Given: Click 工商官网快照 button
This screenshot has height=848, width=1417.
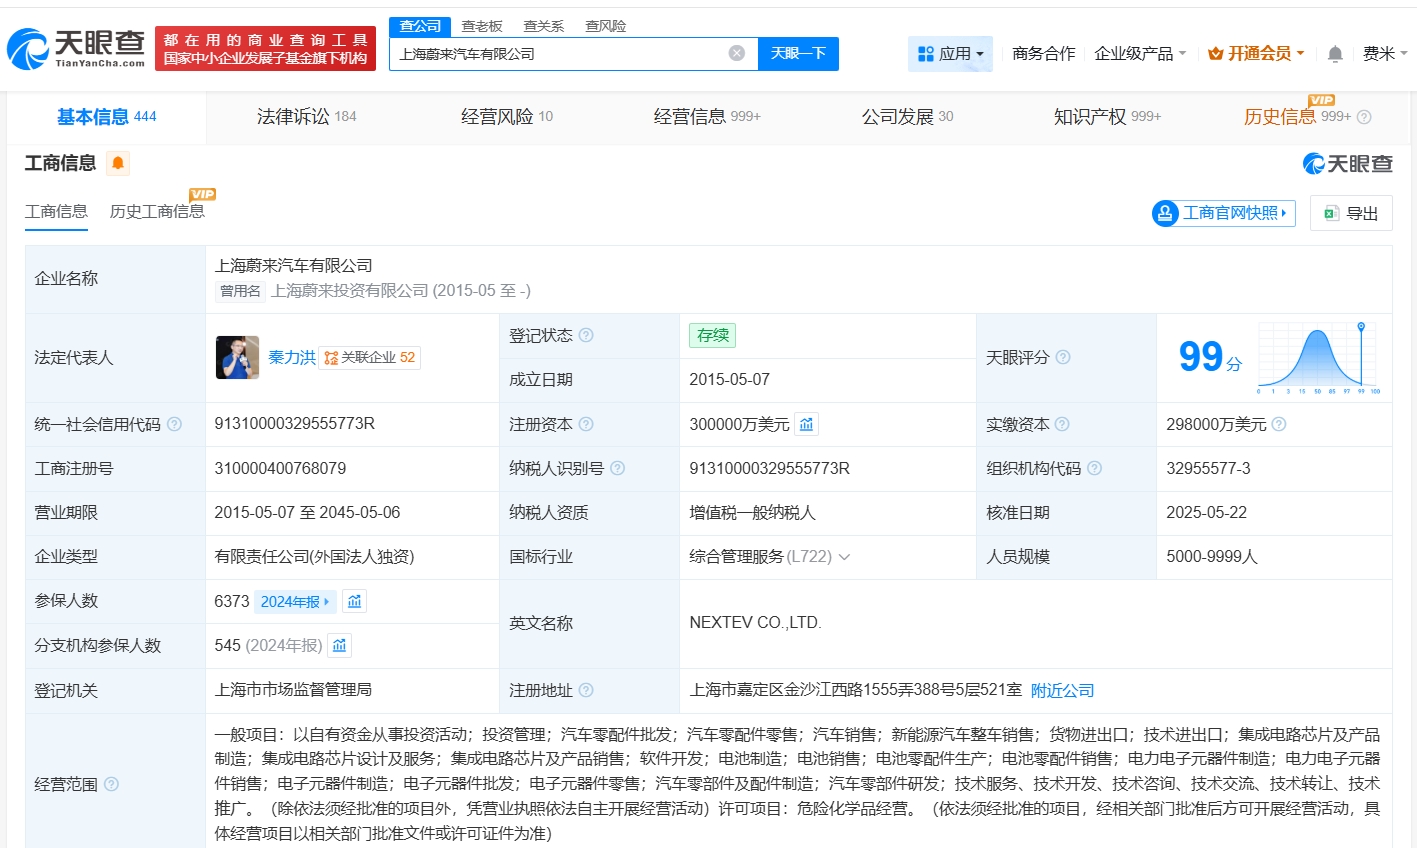Looking at the screenshot, I should 1224,213.
